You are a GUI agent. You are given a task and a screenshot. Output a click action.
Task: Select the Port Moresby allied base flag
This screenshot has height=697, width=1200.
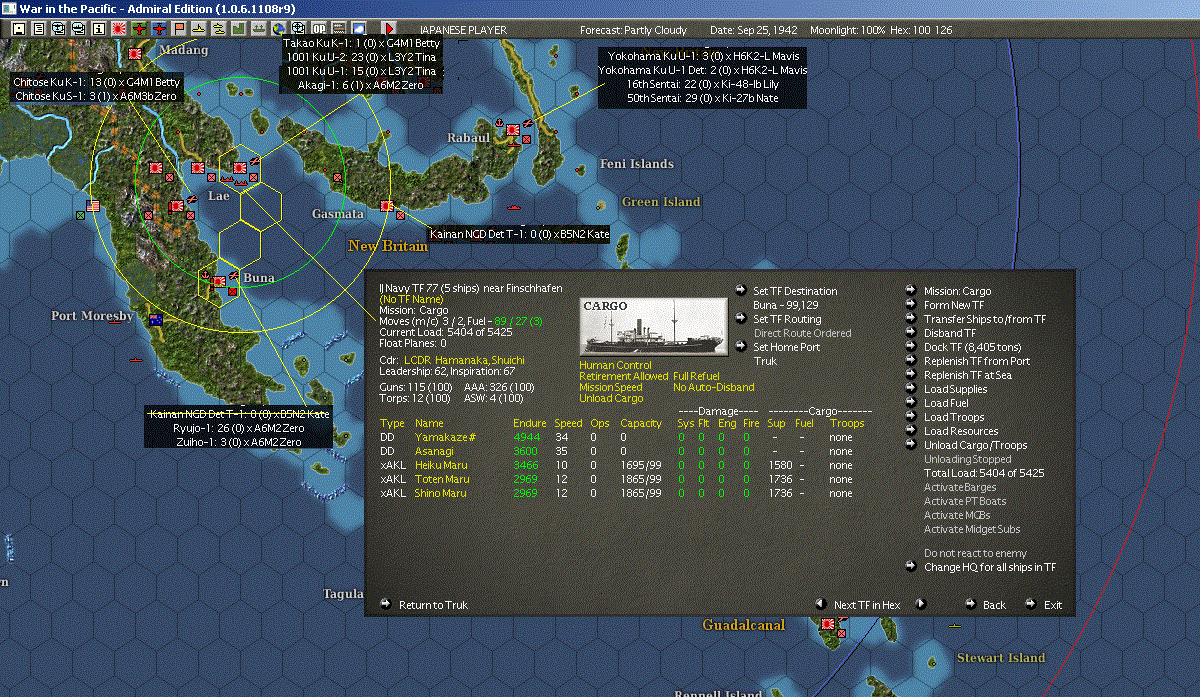pyautogui.click(x=155, y=320)
